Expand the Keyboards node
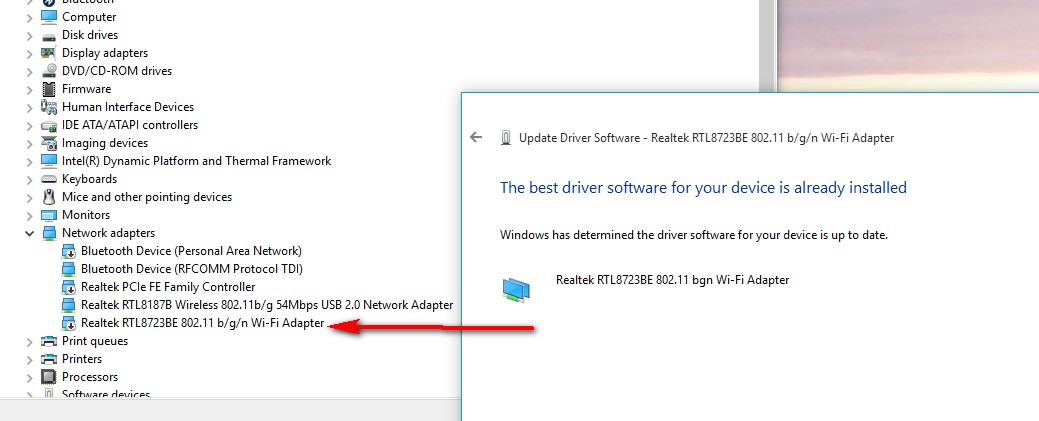Image resolution: width=1039 pixels, height=421 pixels. 30,179
